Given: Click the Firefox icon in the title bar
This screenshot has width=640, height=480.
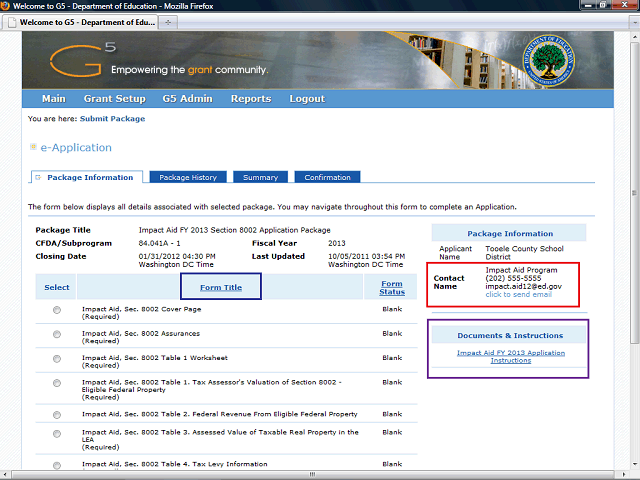Looking at the screenshot, I should click(x=5, y=6).
